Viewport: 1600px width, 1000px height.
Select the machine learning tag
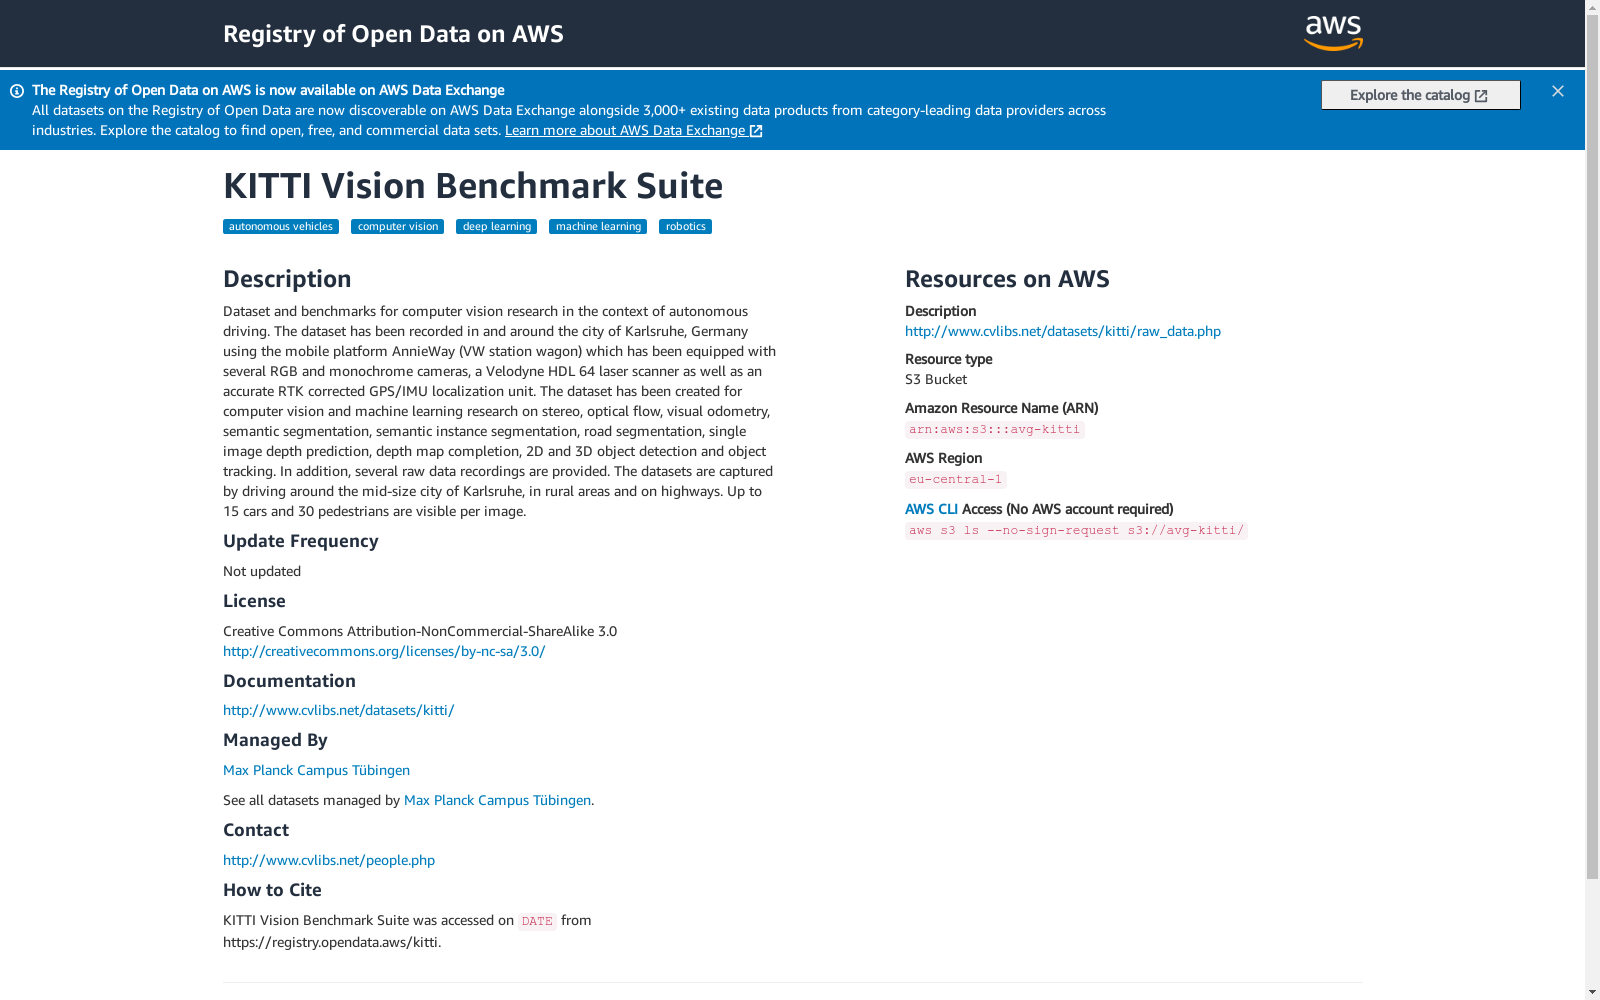tap(598, 226)
